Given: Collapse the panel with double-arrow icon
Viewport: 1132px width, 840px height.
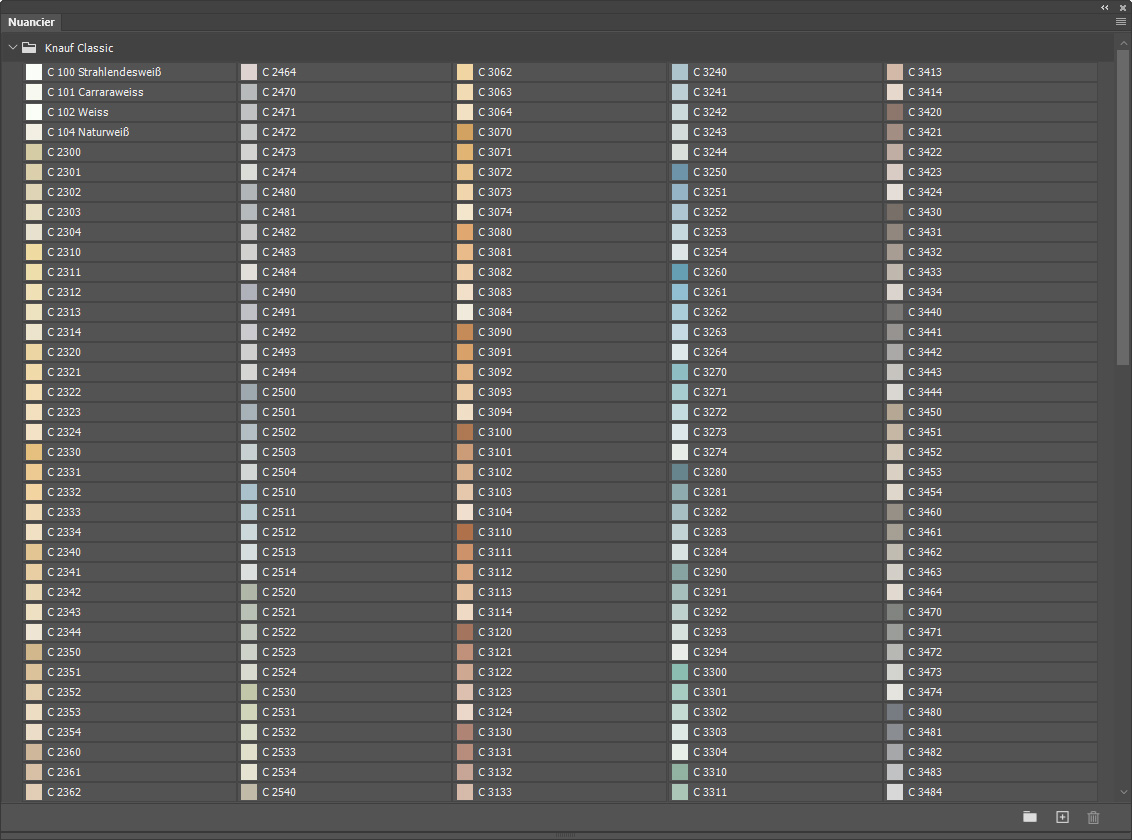Looking at the screenshot, I should click(1105, 7).
